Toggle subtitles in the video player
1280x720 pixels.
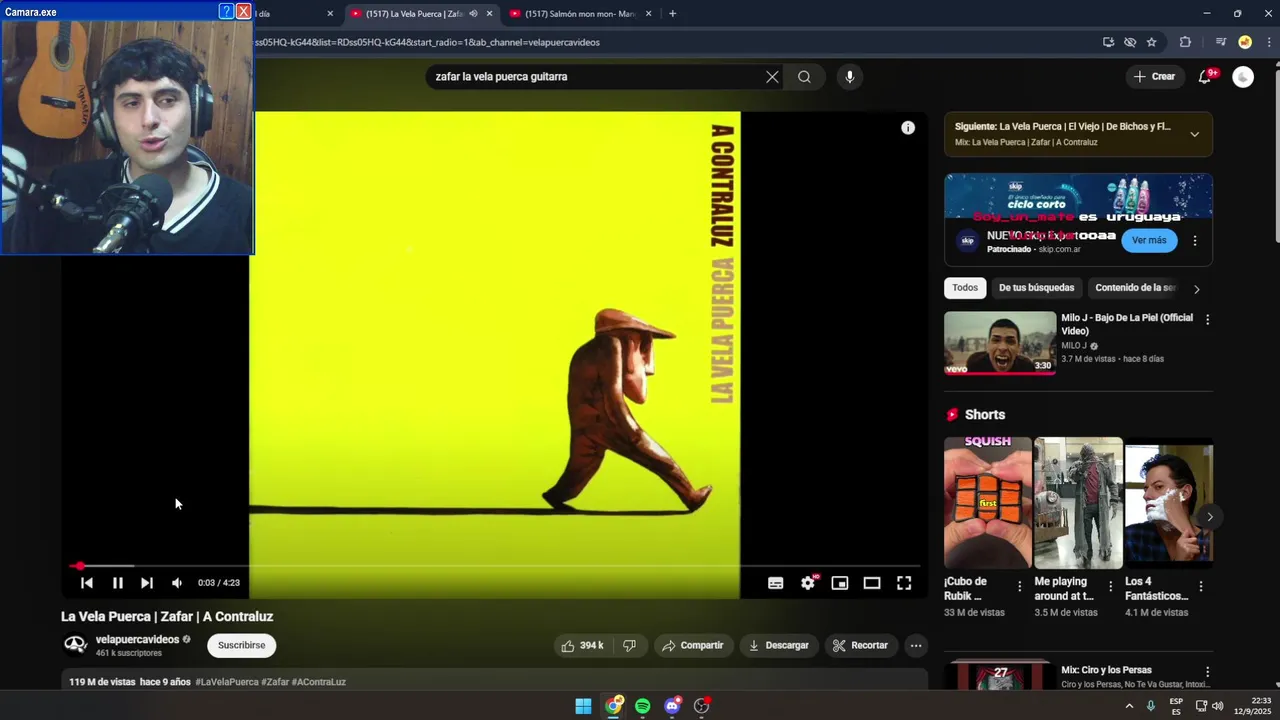tap(776, 583)
